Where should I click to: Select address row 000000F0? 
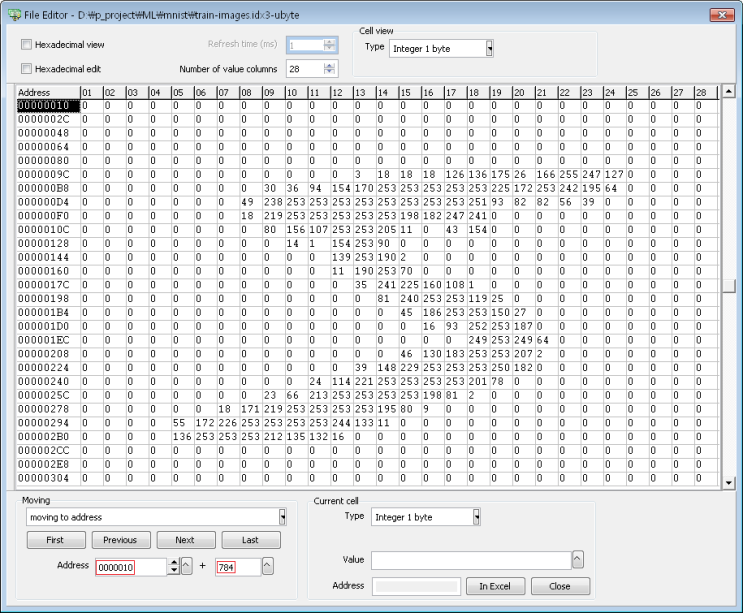[48, 216]
